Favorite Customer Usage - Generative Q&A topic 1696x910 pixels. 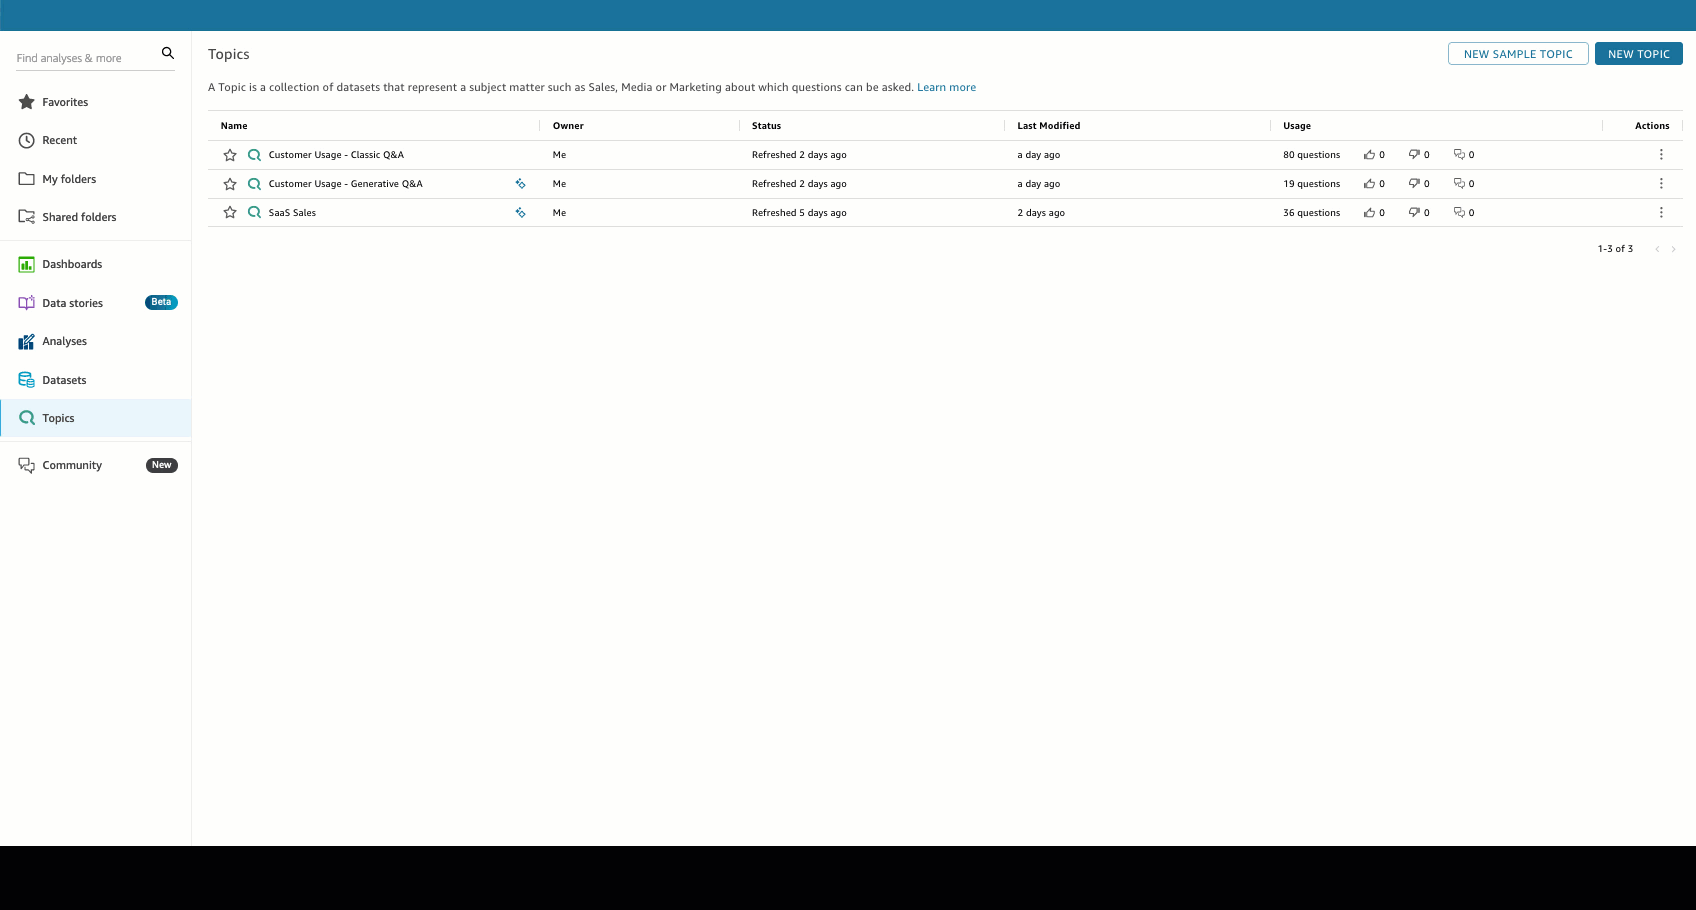pos(230,184)
